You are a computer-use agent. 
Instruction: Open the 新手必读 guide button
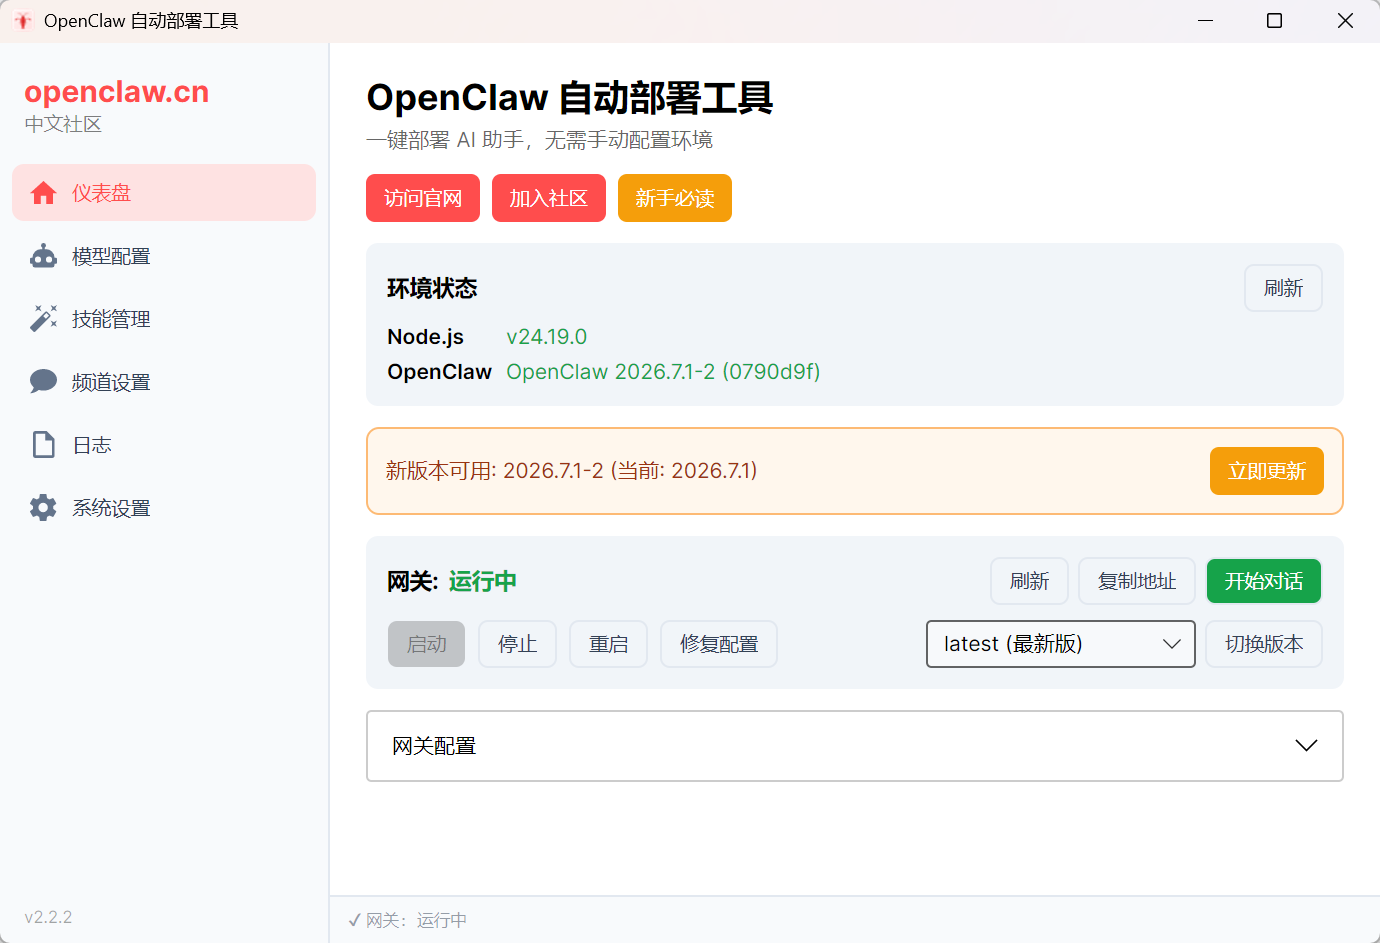coord(675,198)
